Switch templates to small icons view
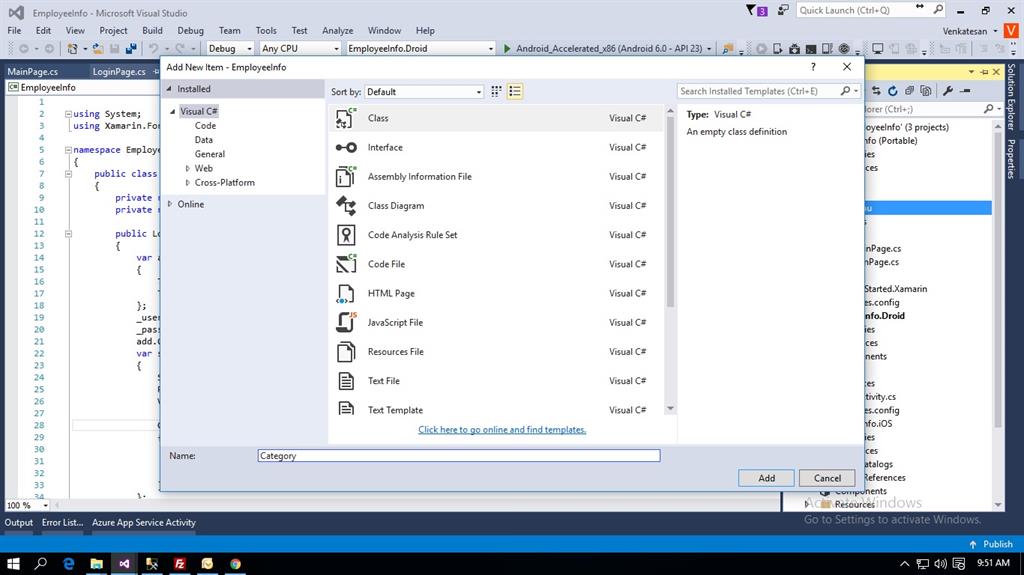This screenshot has width=1024, height=575. coord(496,91)
